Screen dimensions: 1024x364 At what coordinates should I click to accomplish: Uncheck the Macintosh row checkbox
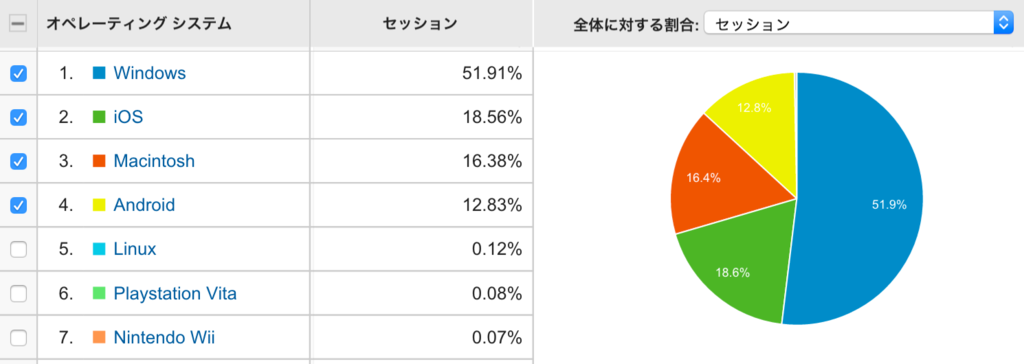[18, 161]
